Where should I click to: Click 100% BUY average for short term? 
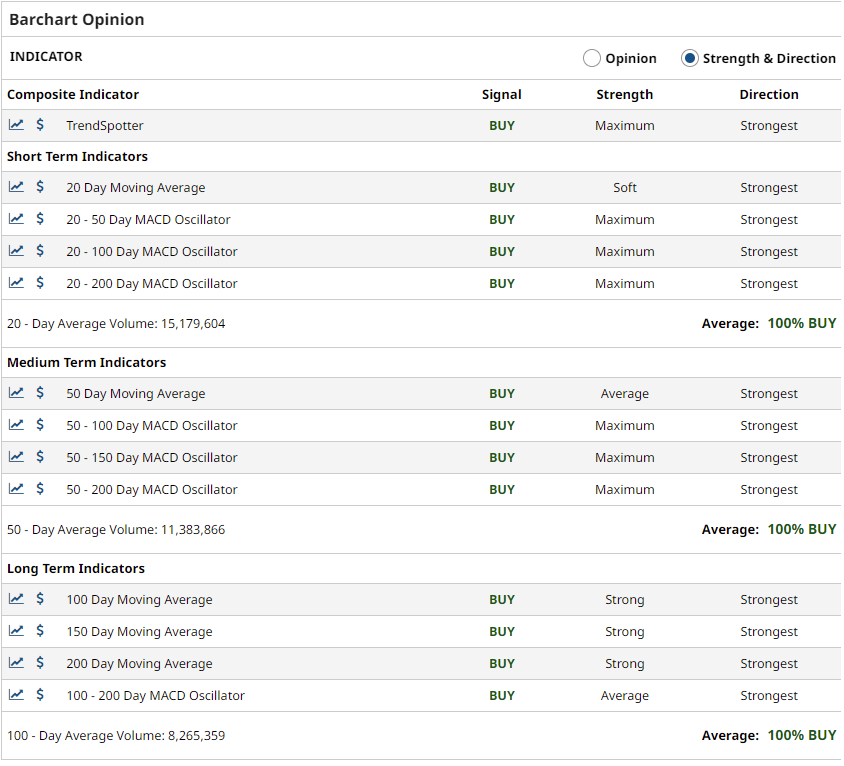click(801, 324)
